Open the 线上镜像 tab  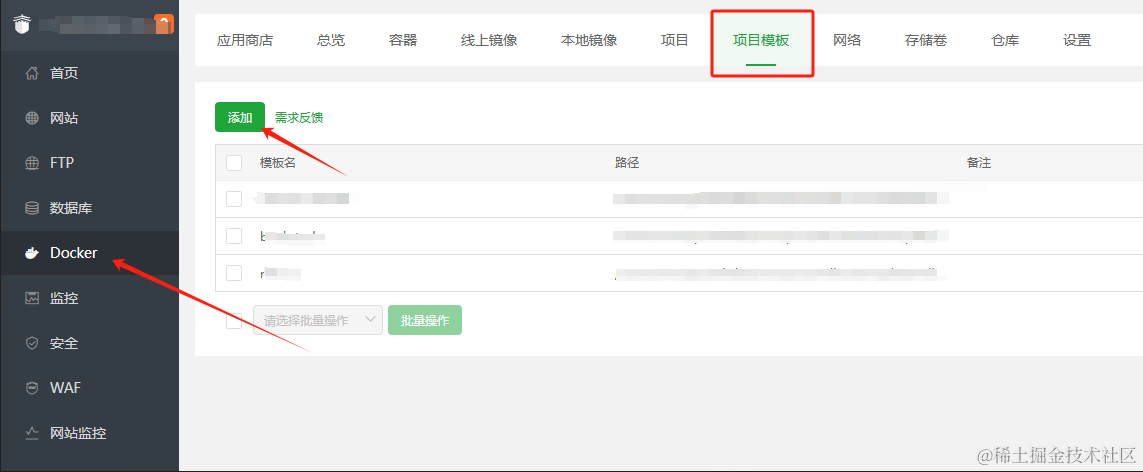point(489,40)
